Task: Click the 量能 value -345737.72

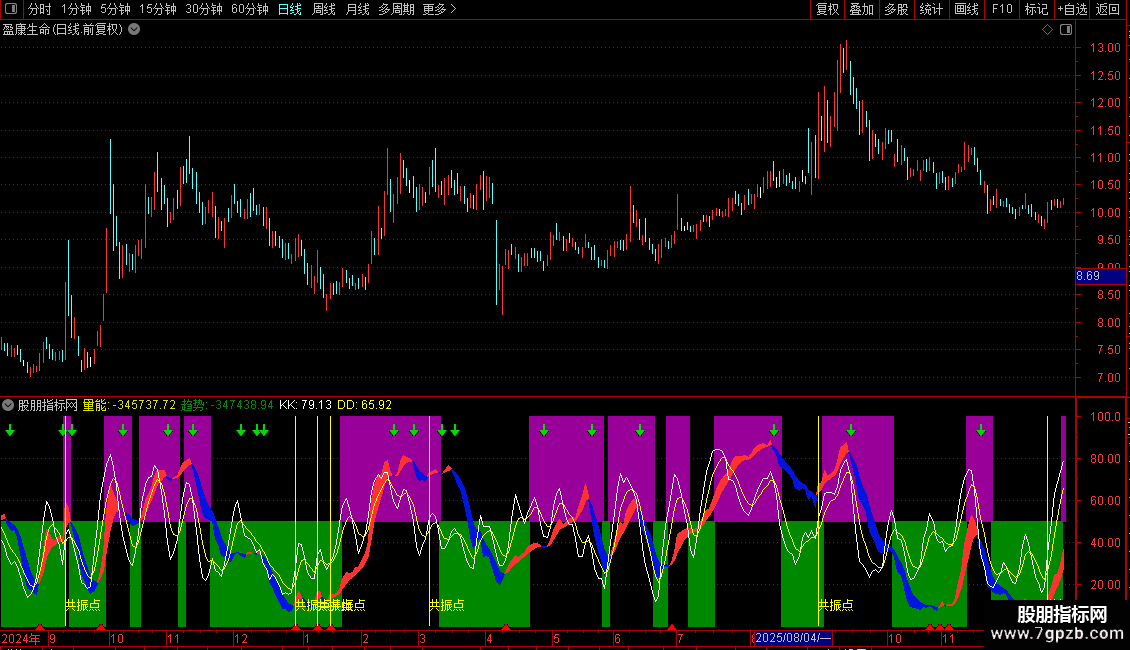Action: (144, 405)
